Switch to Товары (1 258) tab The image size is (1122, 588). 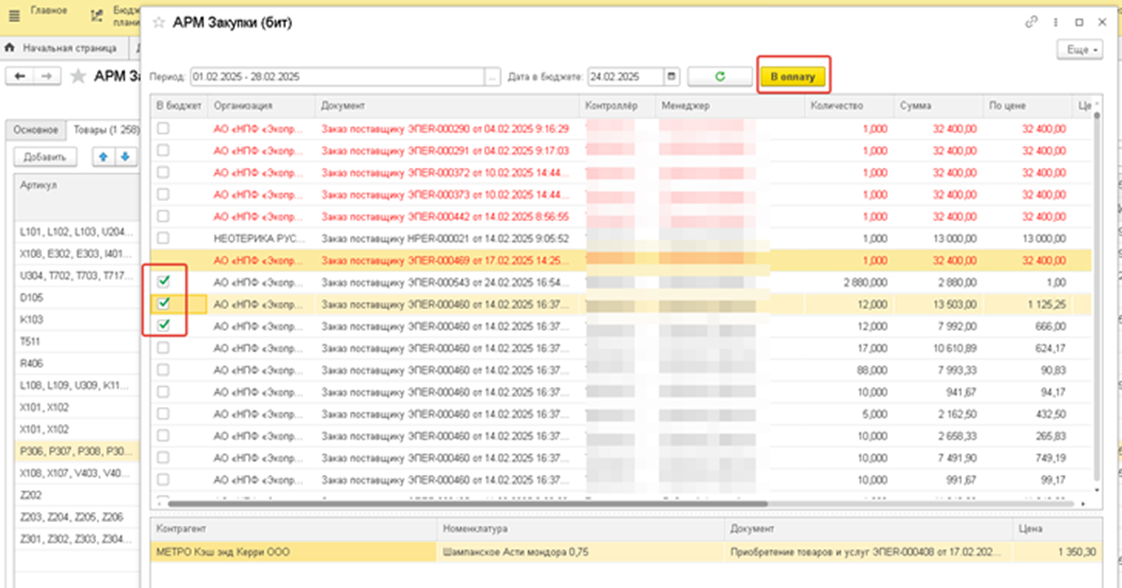[104, 129]
